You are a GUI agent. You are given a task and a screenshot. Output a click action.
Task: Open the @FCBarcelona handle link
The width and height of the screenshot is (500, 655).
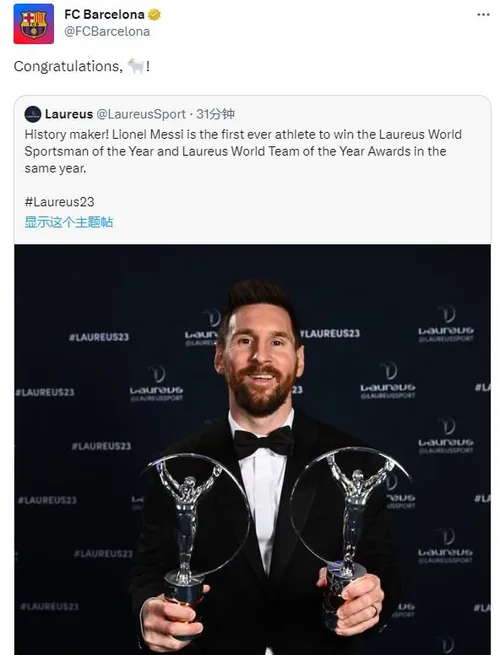pos(107,32)
